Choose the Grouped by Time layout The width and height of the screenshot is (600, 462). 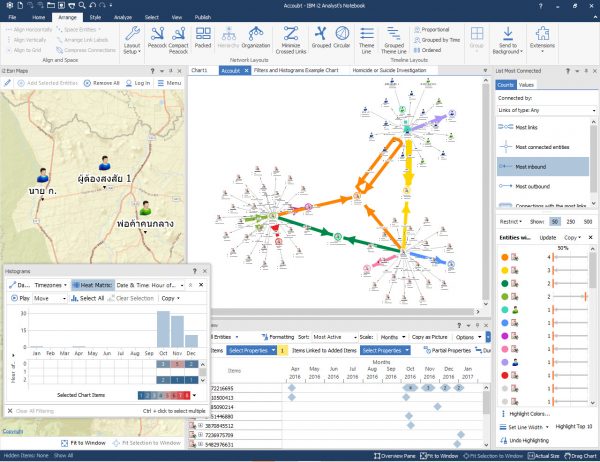pos(437,40)
